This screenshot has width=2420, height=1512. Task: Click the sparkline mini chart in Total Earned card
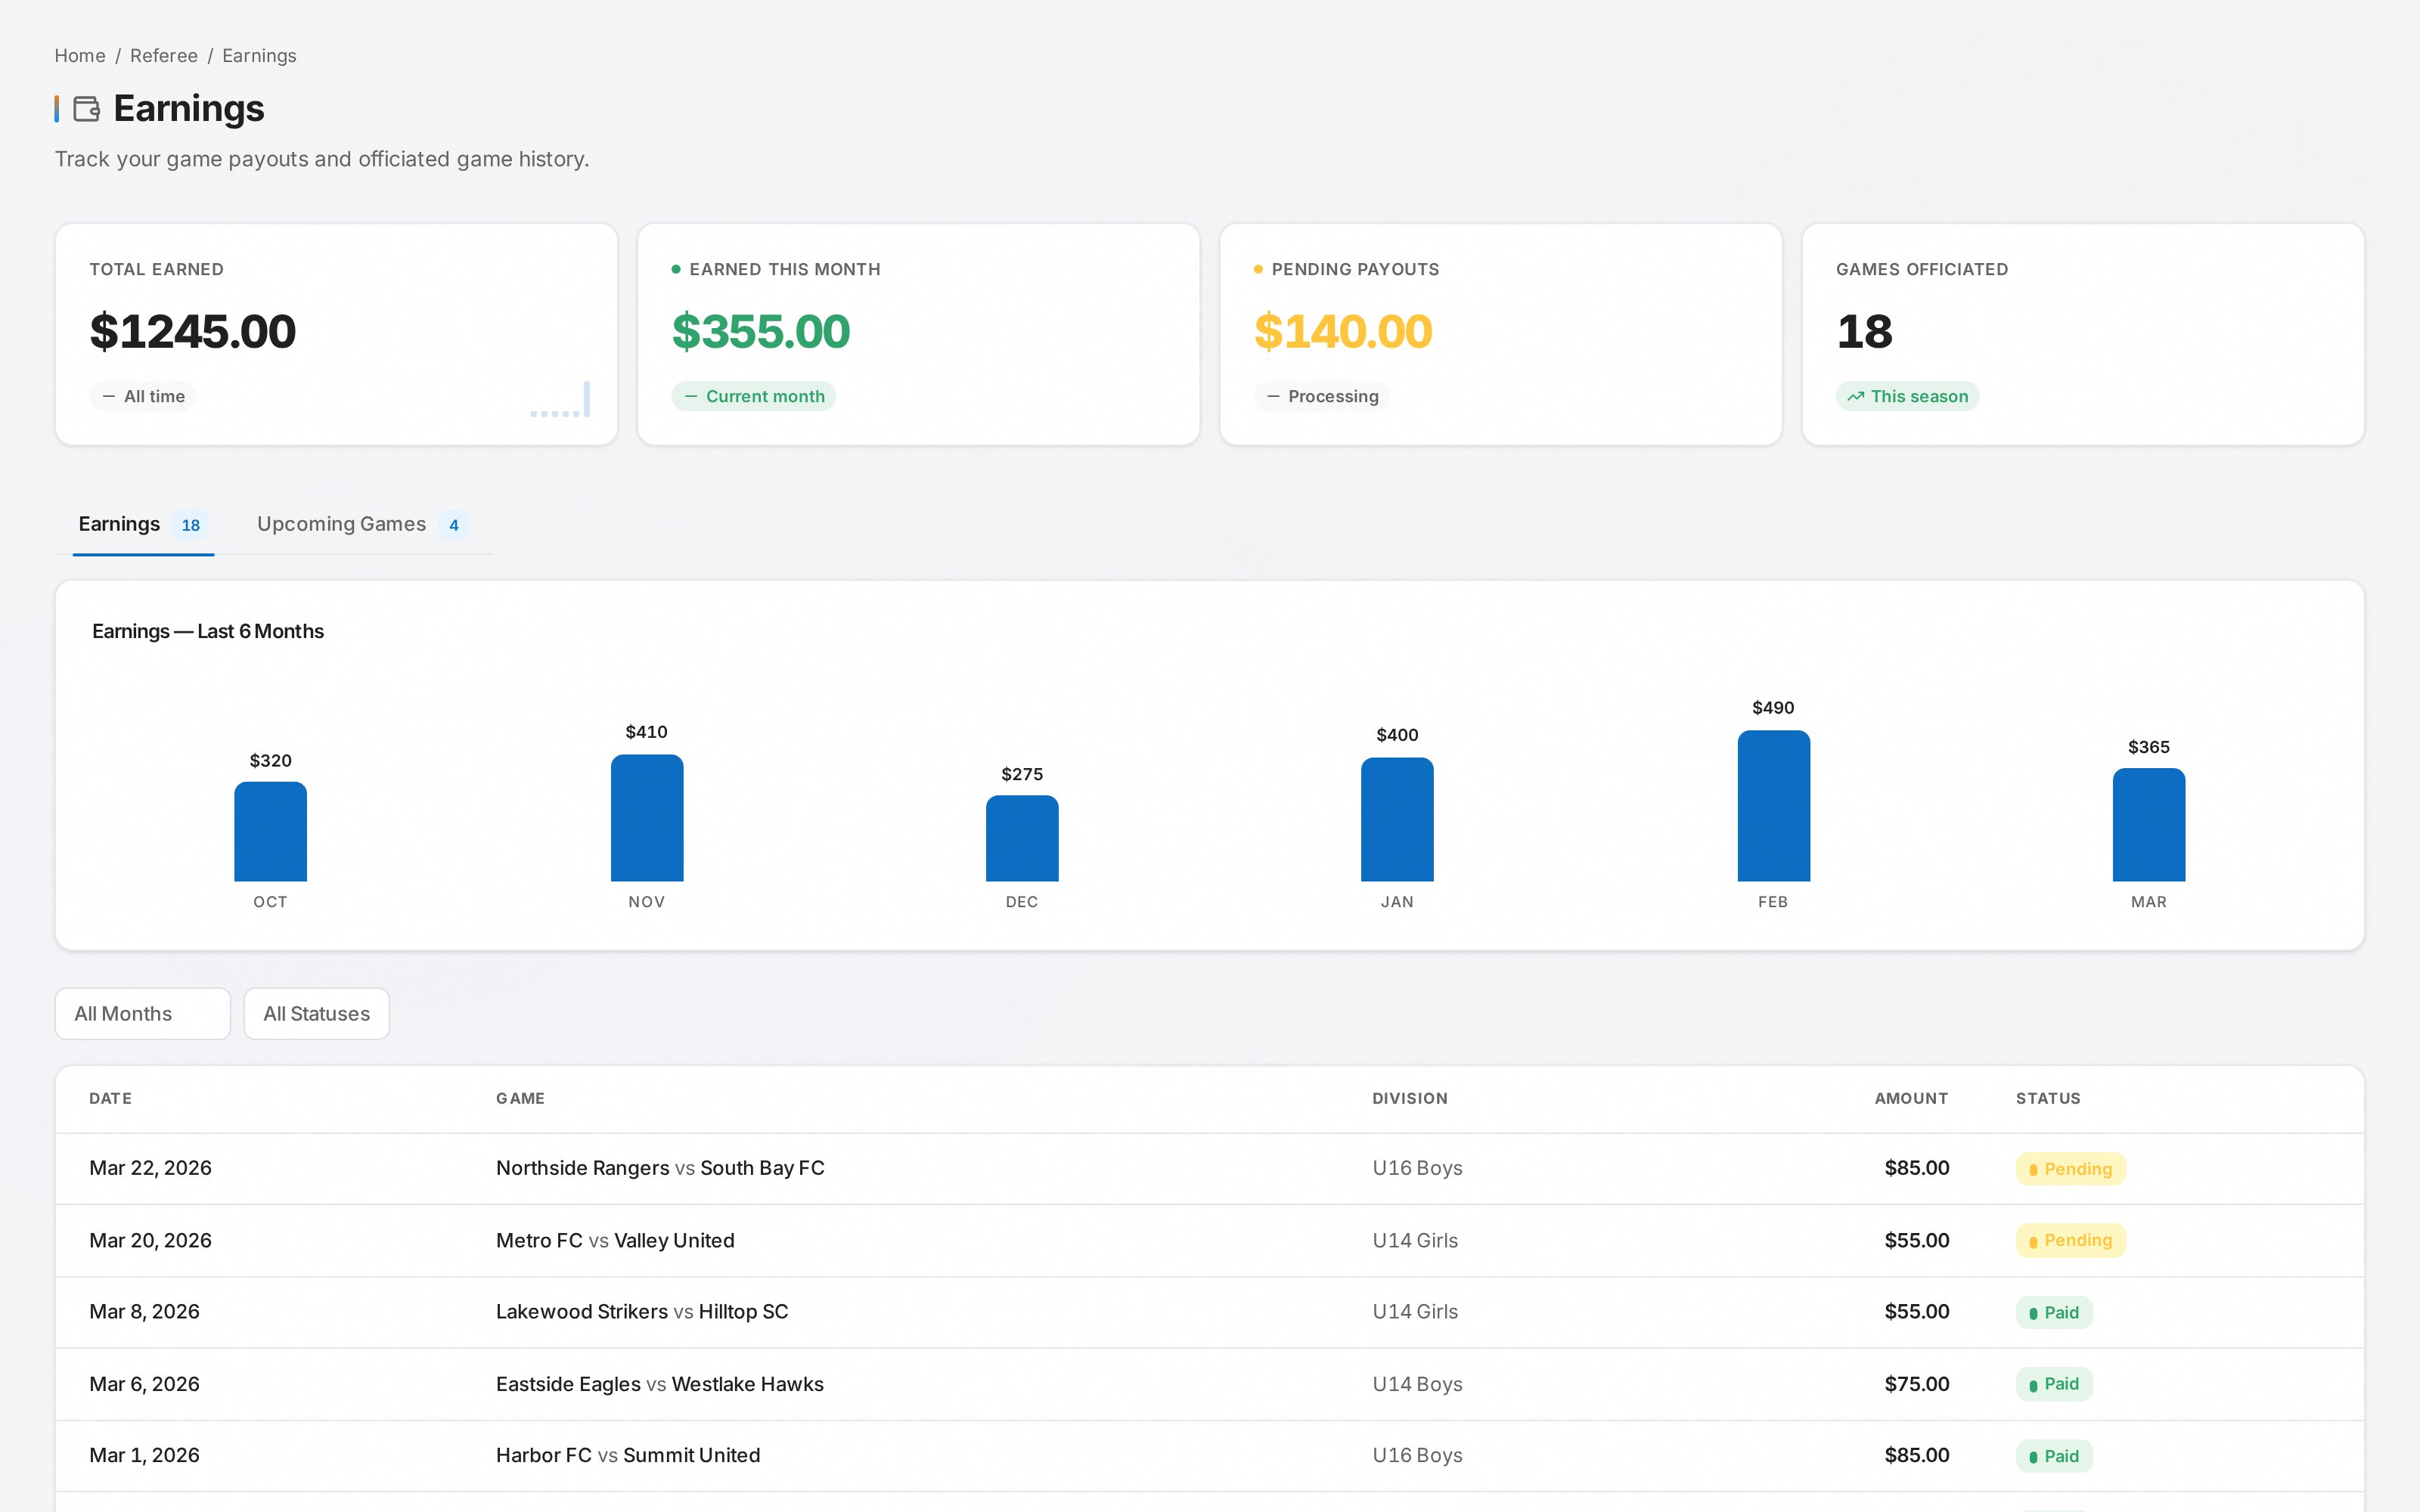(560, 399)
